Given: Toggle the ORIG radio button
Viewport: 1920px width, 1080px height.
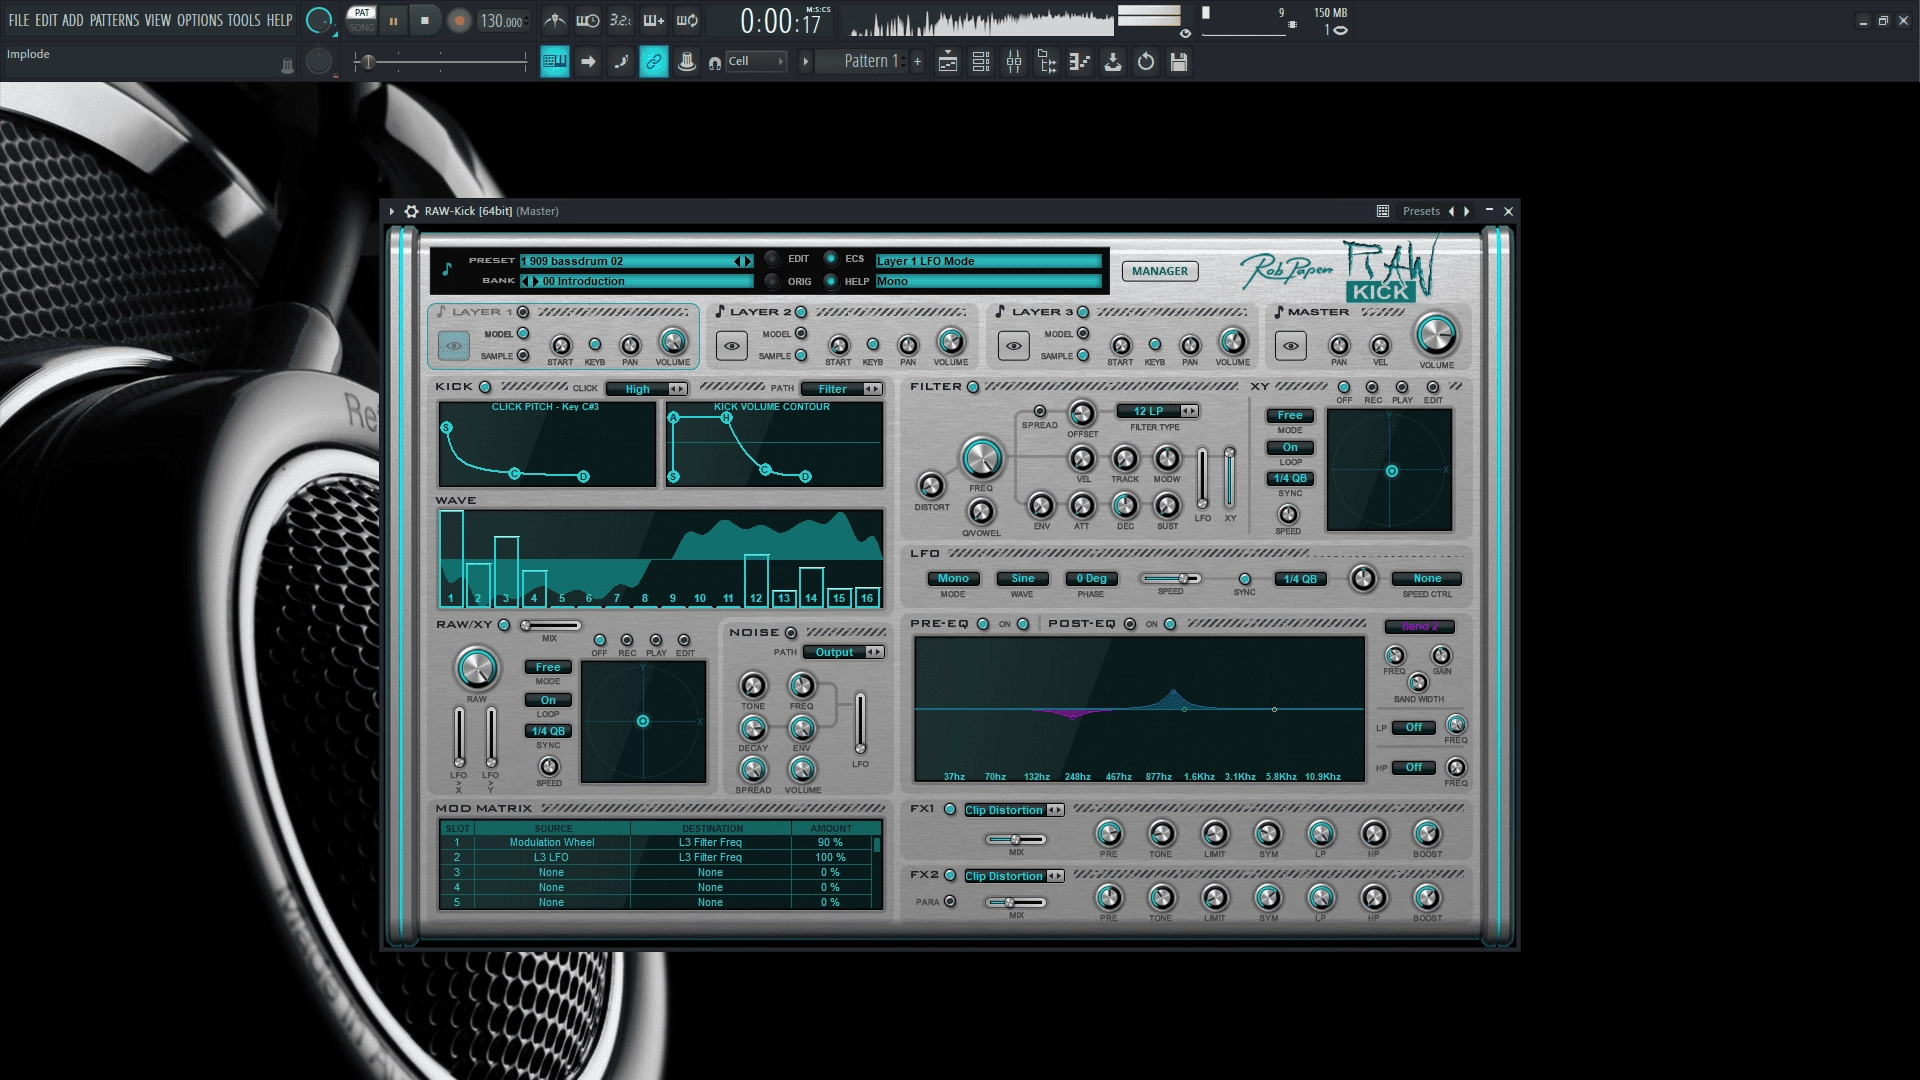Looking at the screenshot, I should 772,281.
